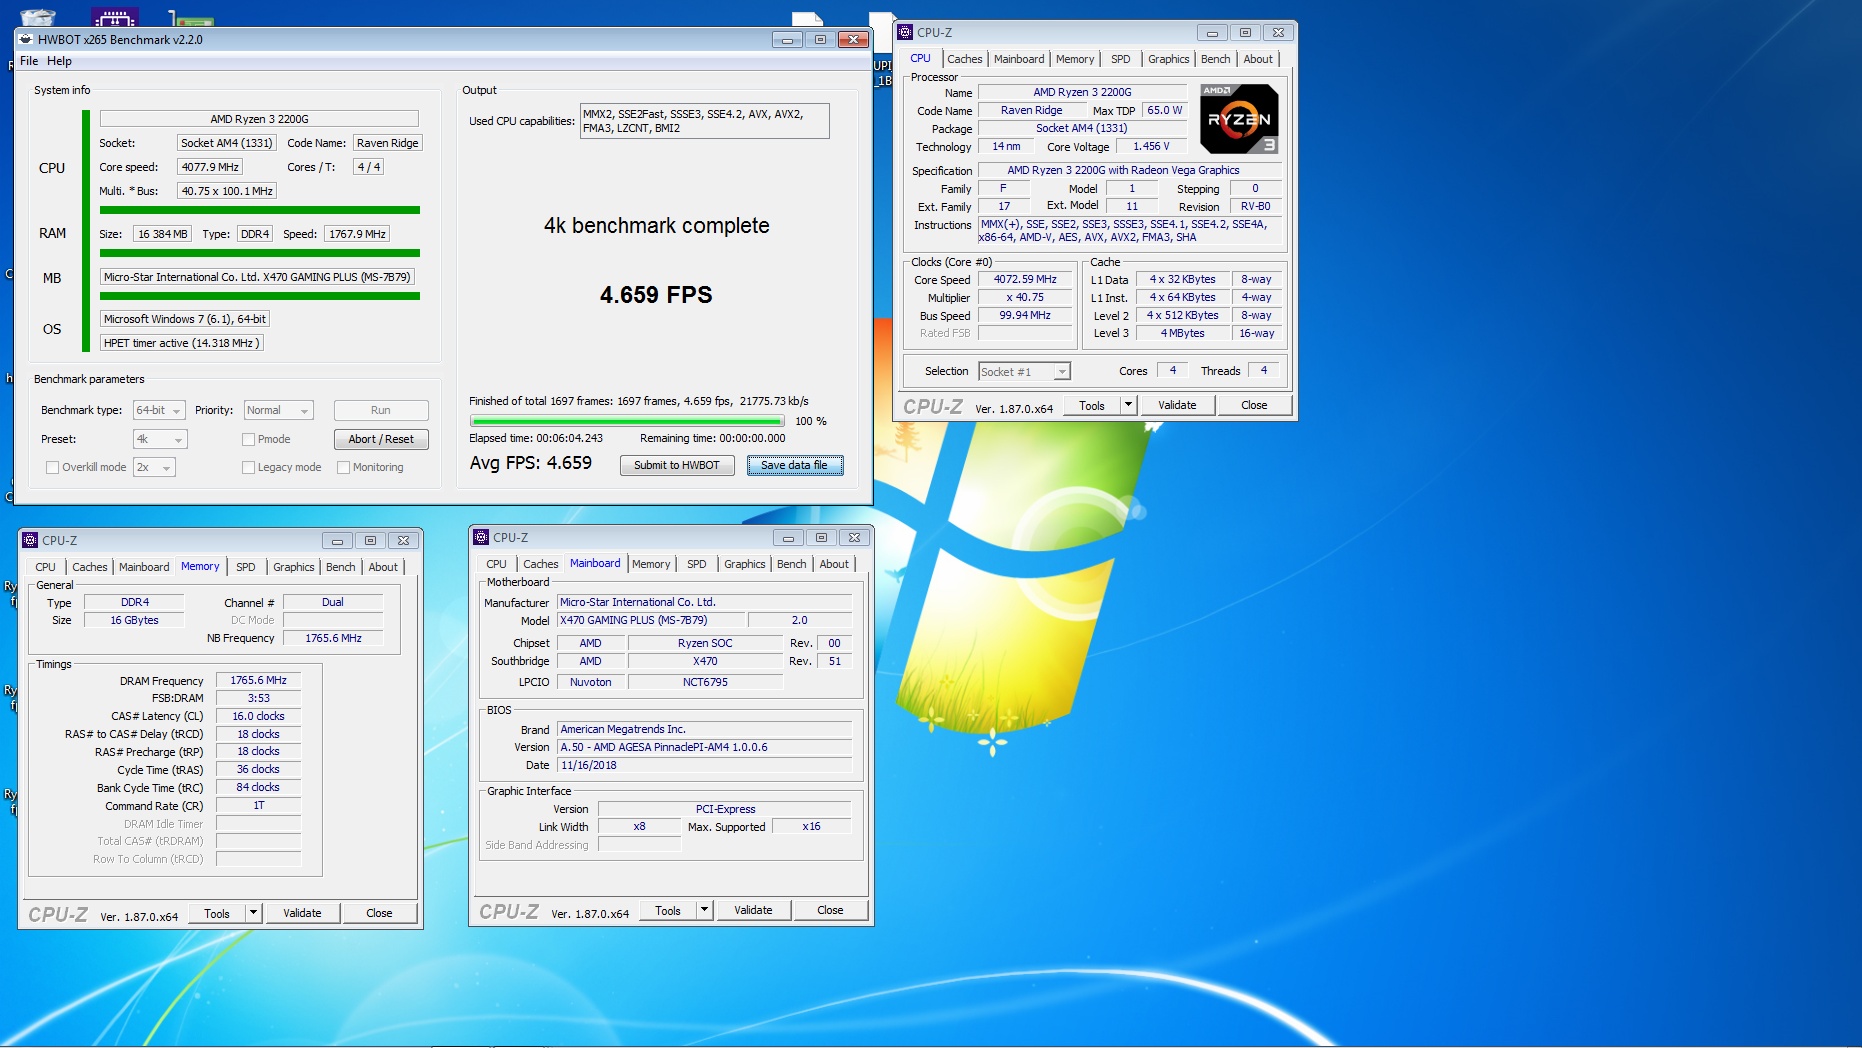Minimize the HWBOT x265 Benchmark window
Viewport: 1862px width, 1048px height.
[787, 40]
